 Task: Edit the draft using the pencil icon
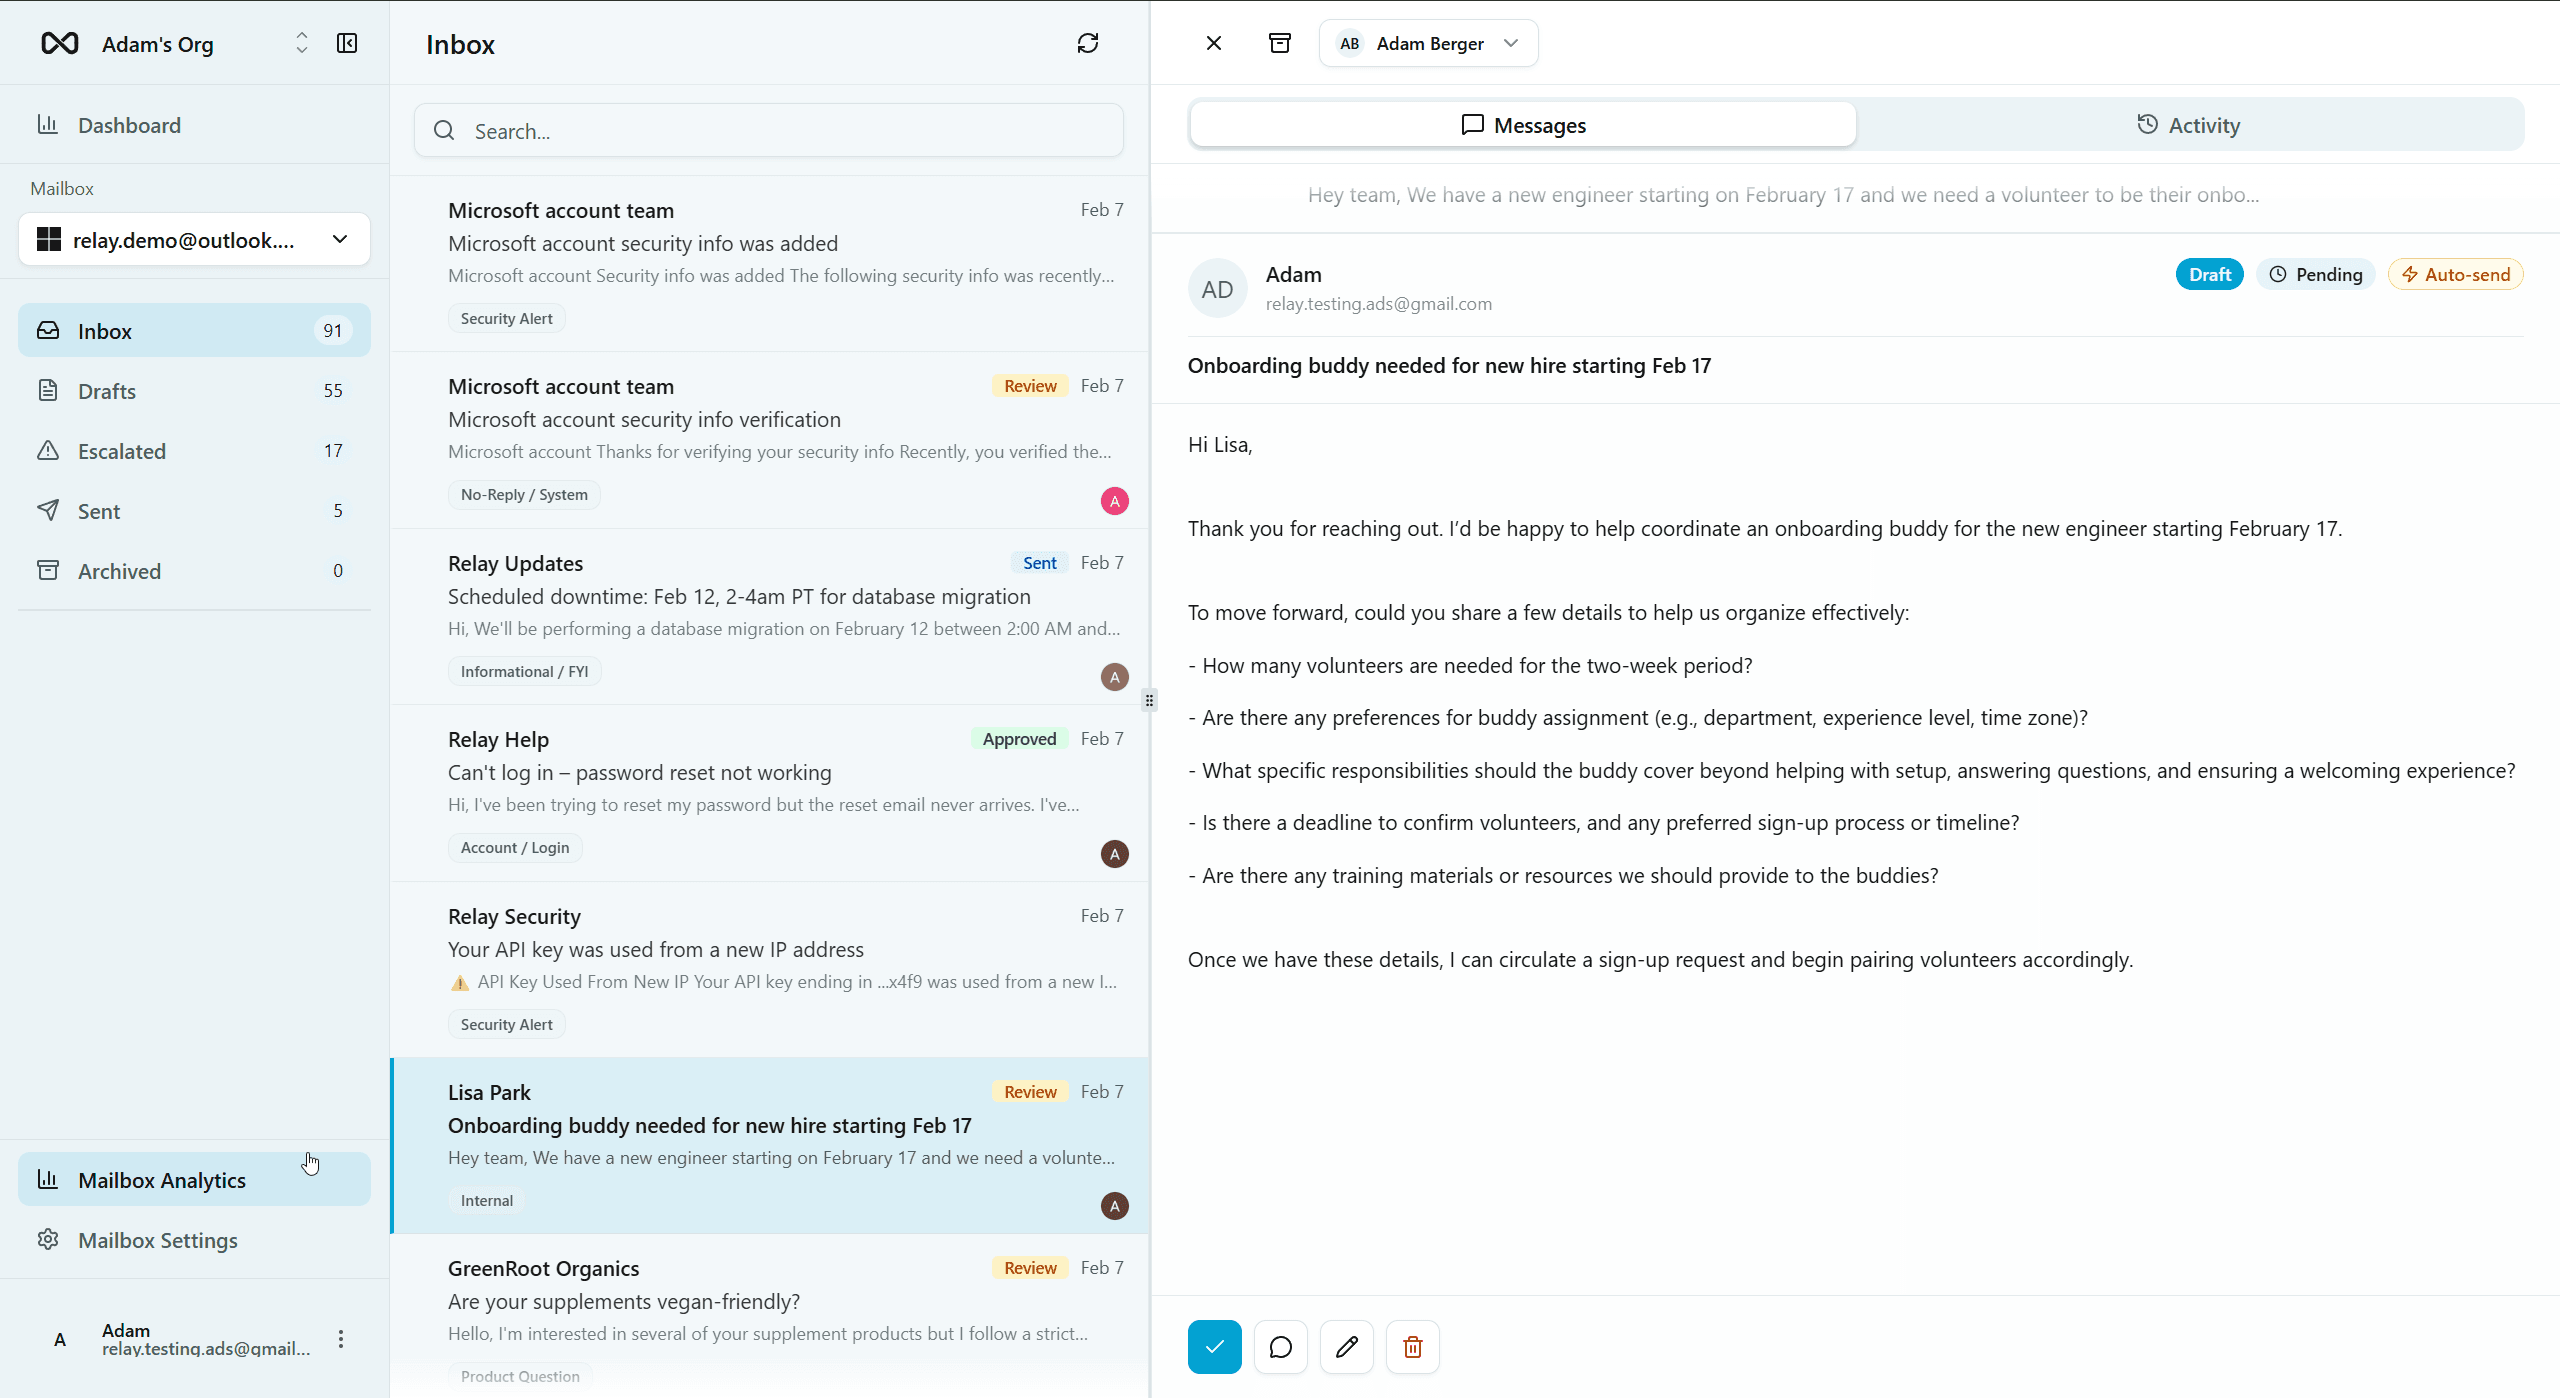click(1346, 1347)
